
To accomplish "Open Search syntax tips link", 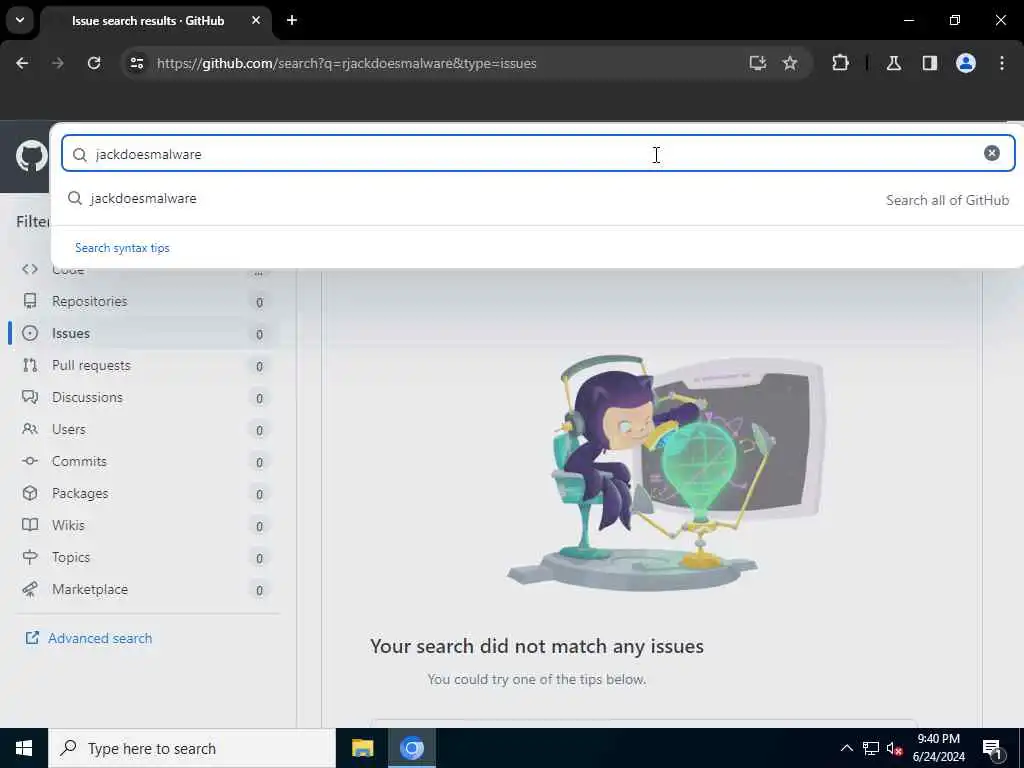I will click(122, 248).
